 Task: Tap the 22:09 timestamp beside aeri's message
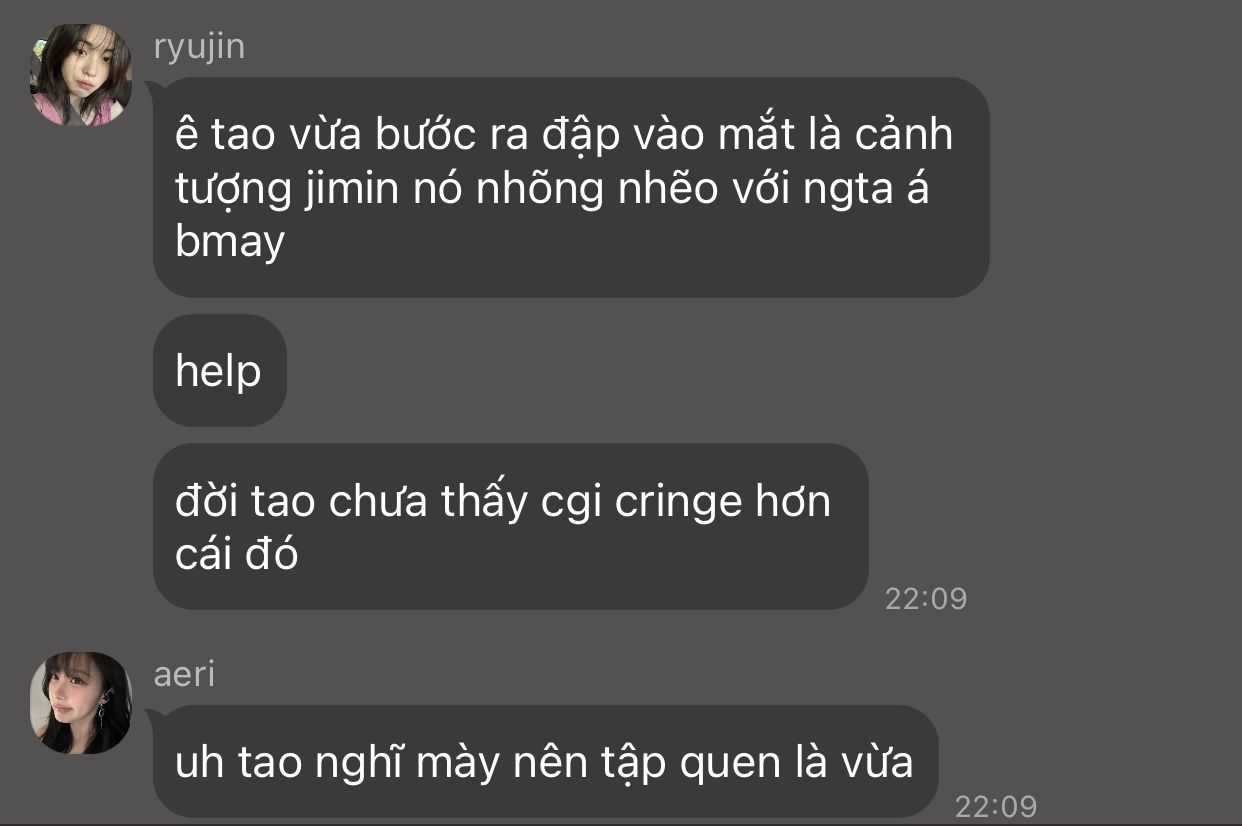(x=996, y=806)
